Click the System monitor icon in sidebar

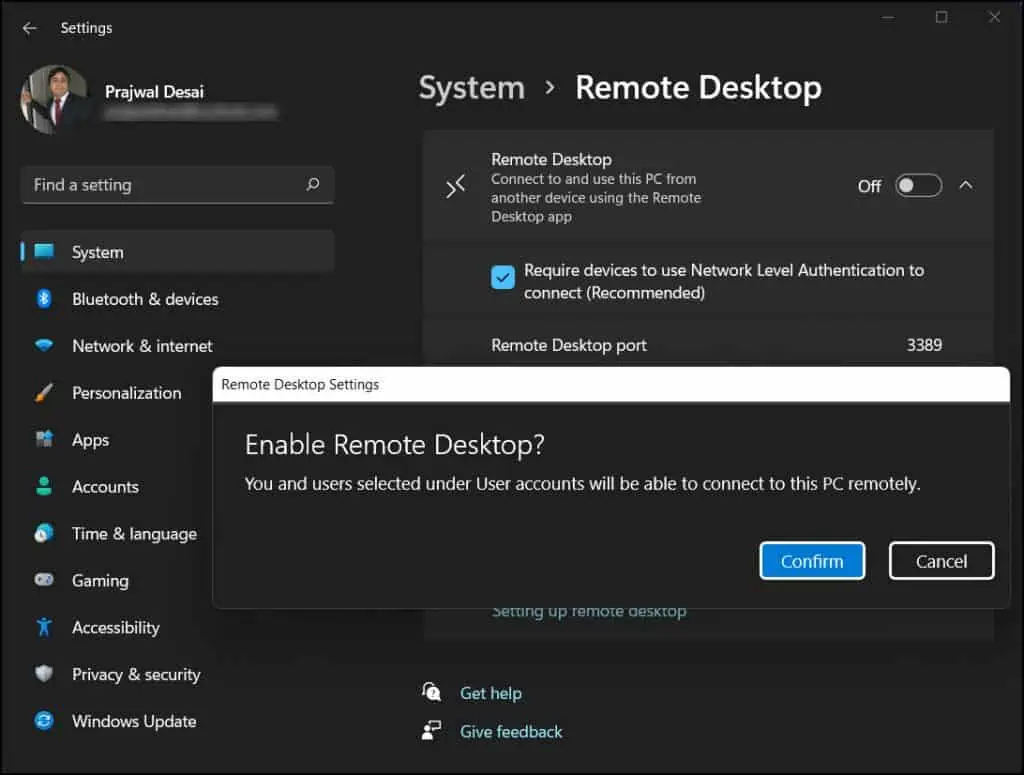44,251
